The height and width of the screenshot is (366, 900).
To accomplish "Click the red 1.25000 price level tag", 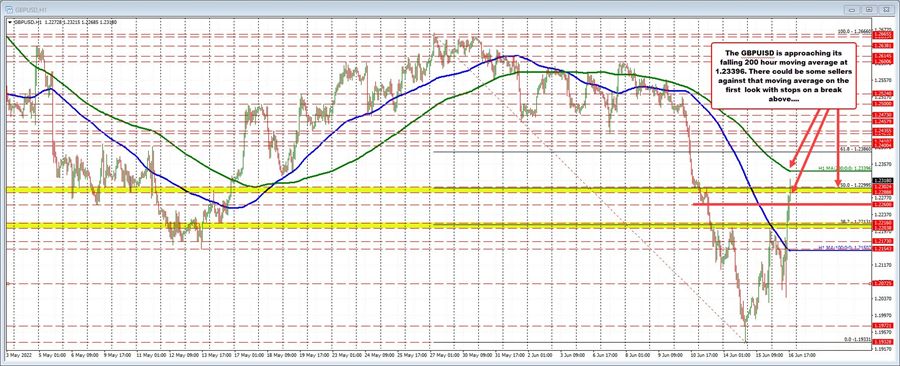I will pos(882,104).
